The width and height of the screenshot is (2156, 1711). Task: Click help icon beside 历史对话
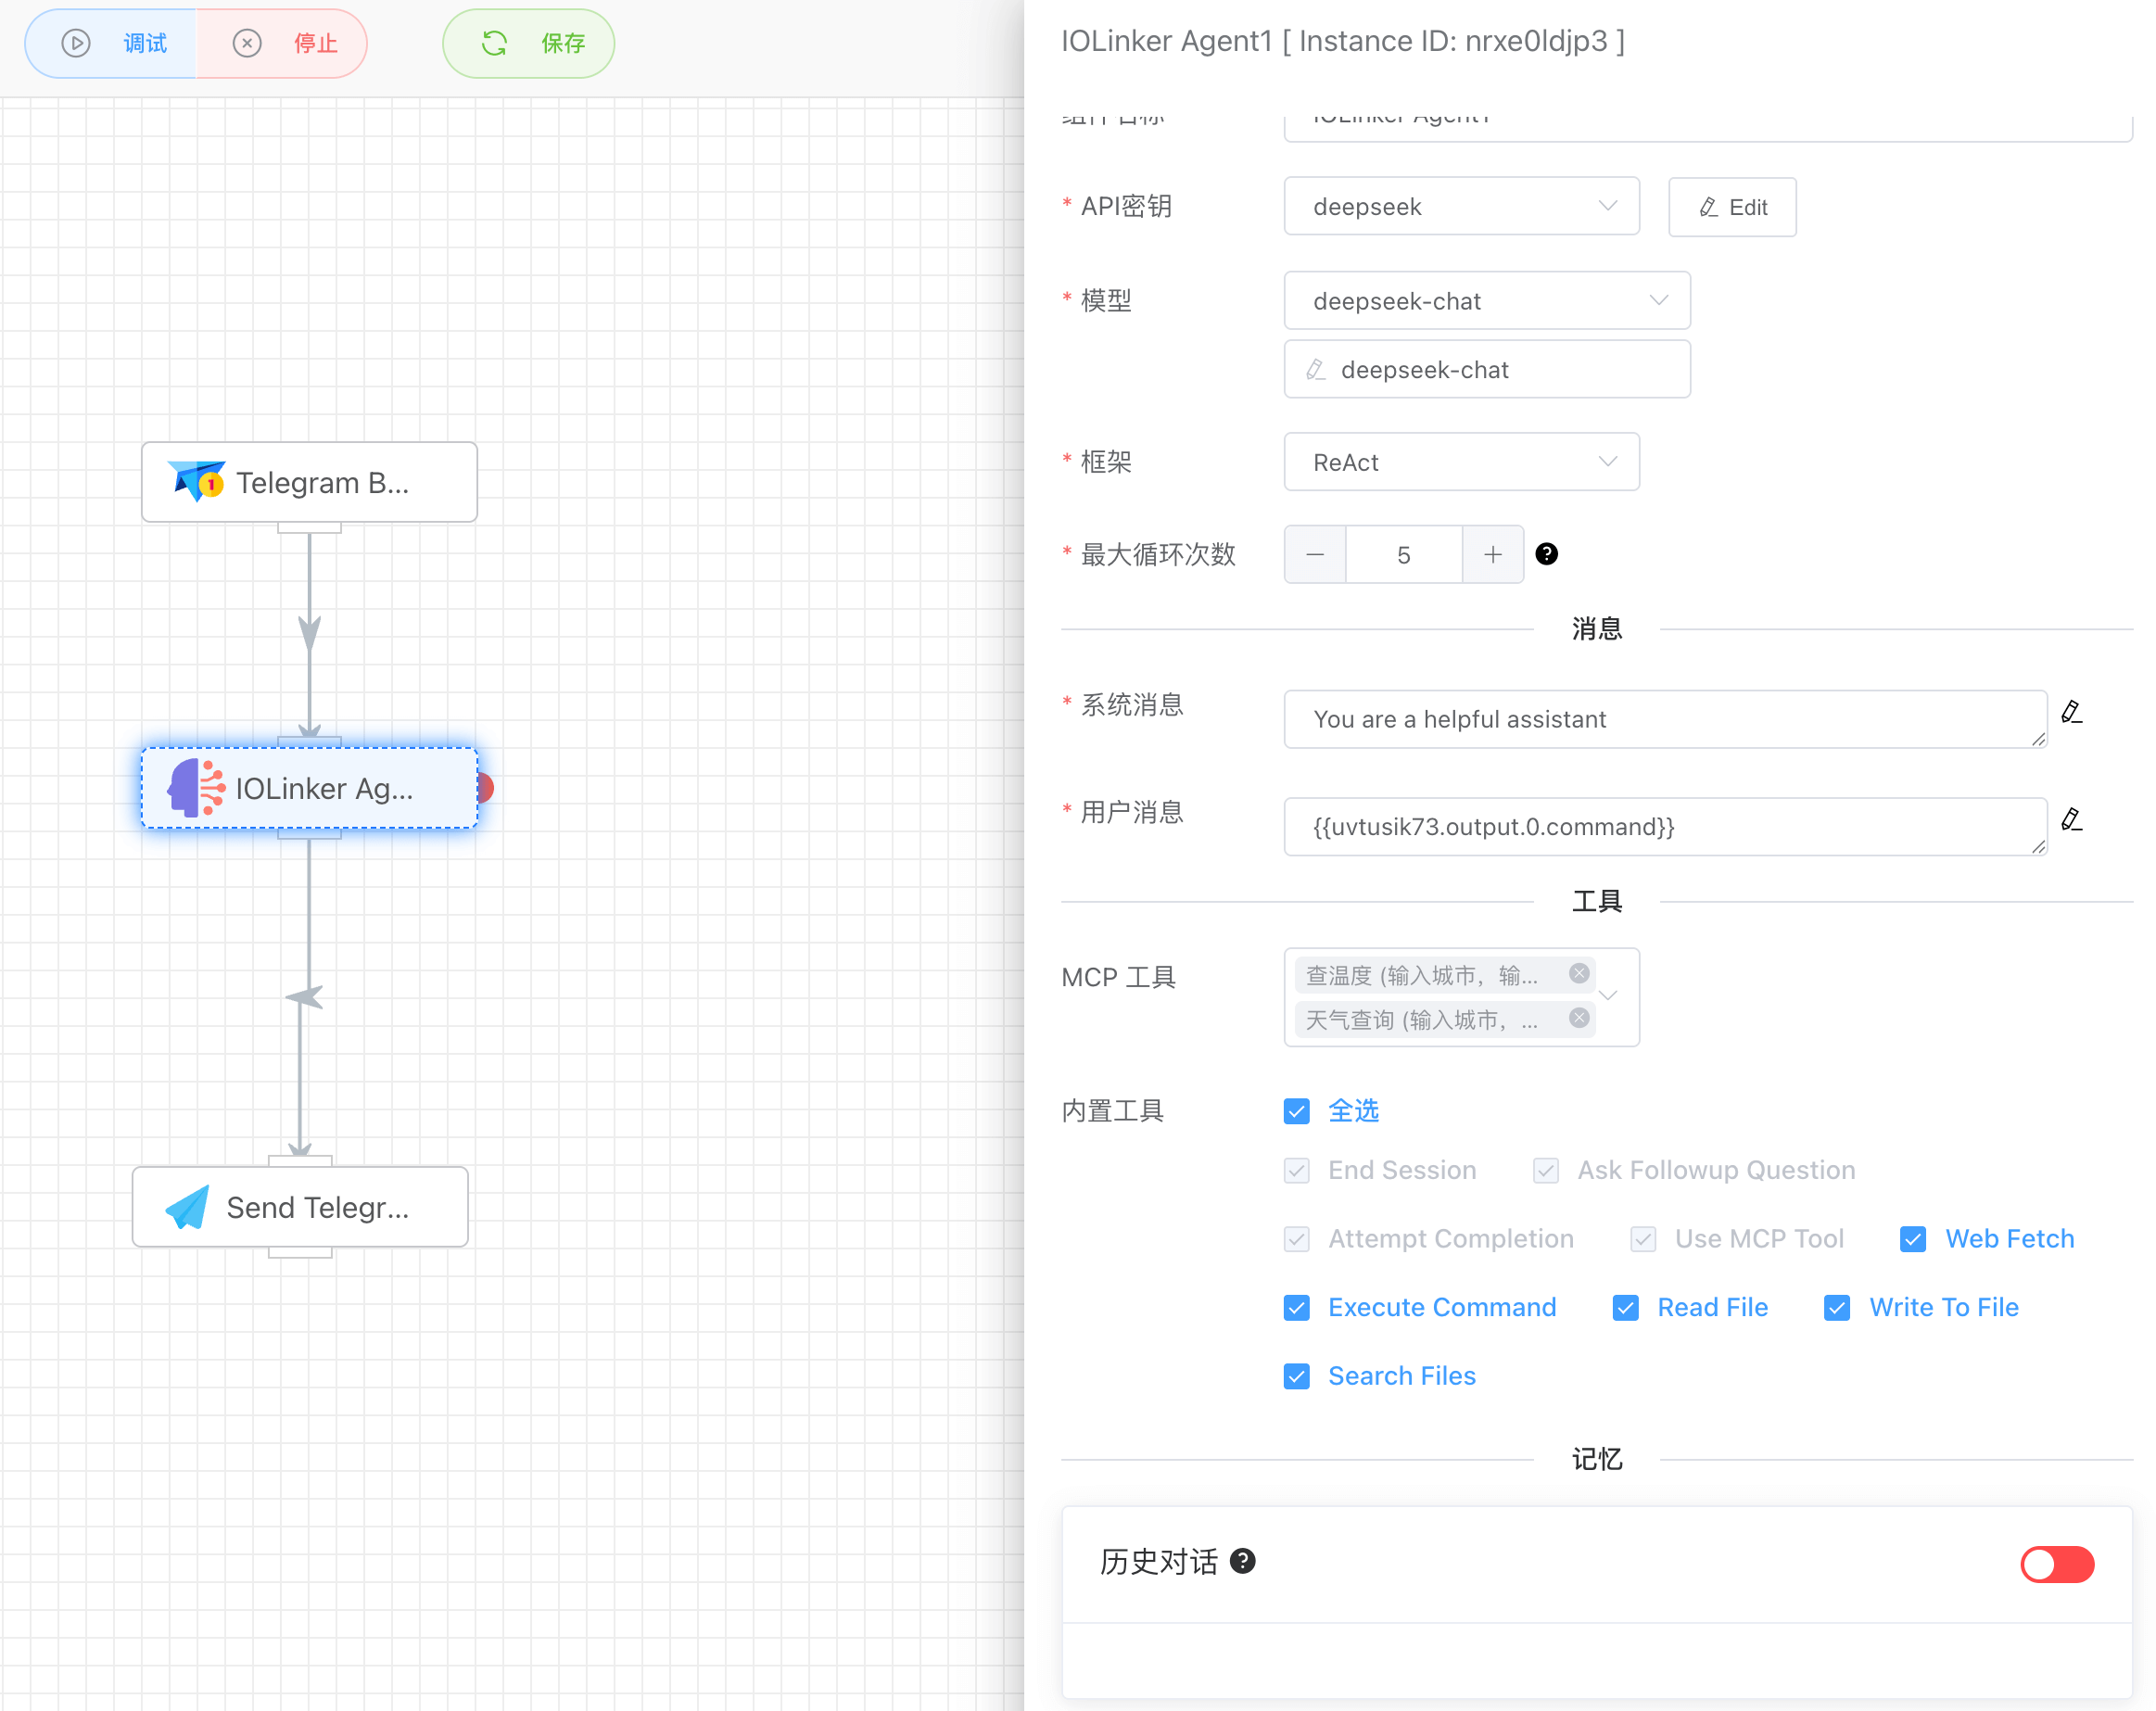(1242, 1561)
